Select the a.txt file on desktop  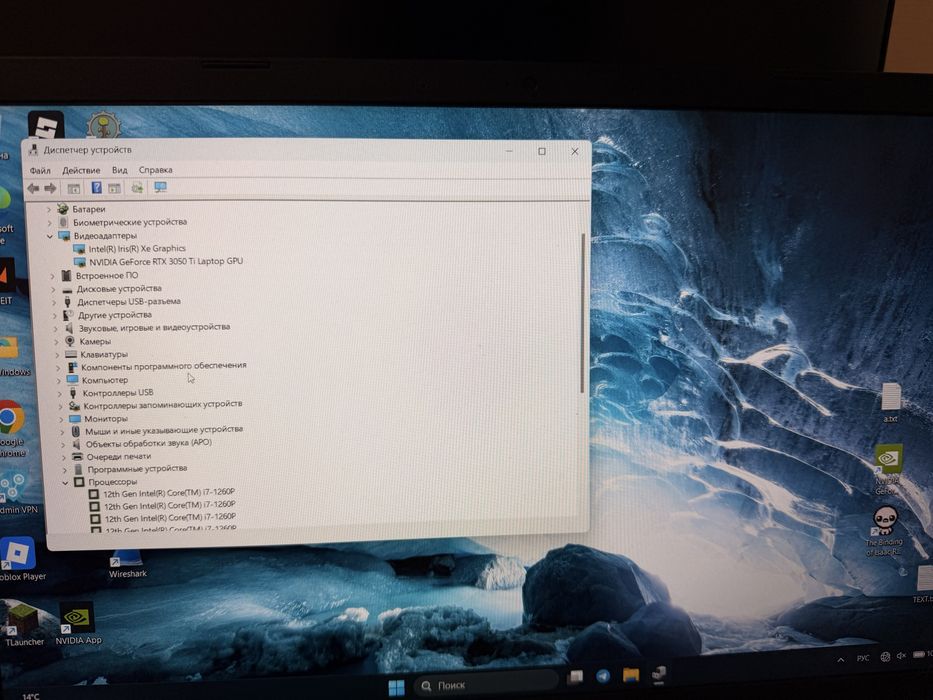click(890, 403)
